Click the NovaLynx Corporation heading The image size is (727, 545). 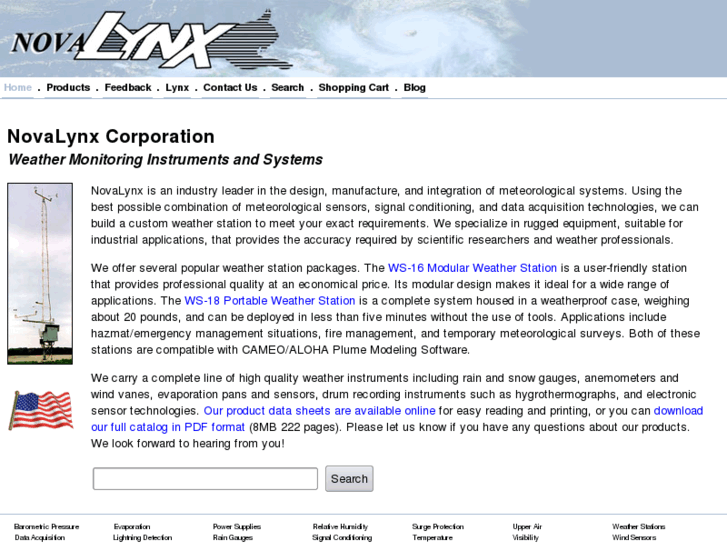coord(111,136)
